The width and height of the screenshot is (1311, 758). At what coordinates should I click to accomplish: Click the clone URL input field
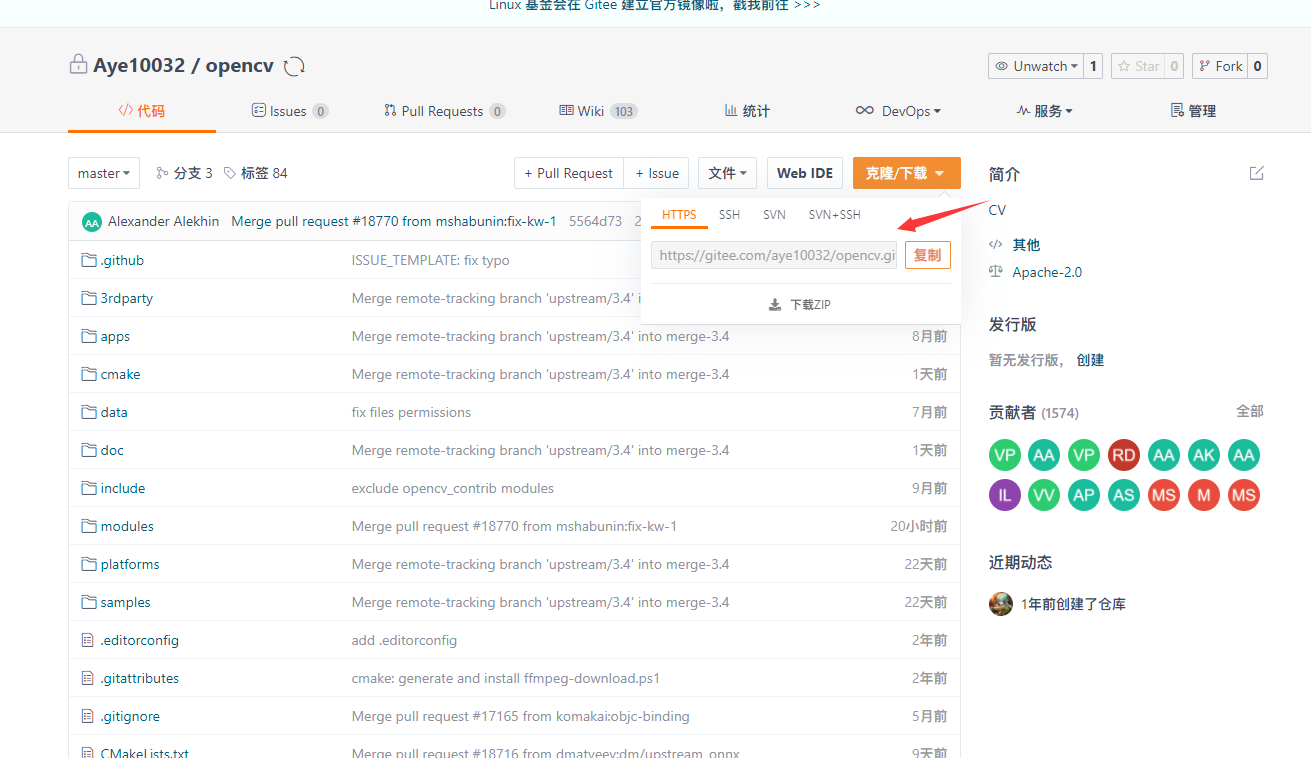[x=774, y=255]
